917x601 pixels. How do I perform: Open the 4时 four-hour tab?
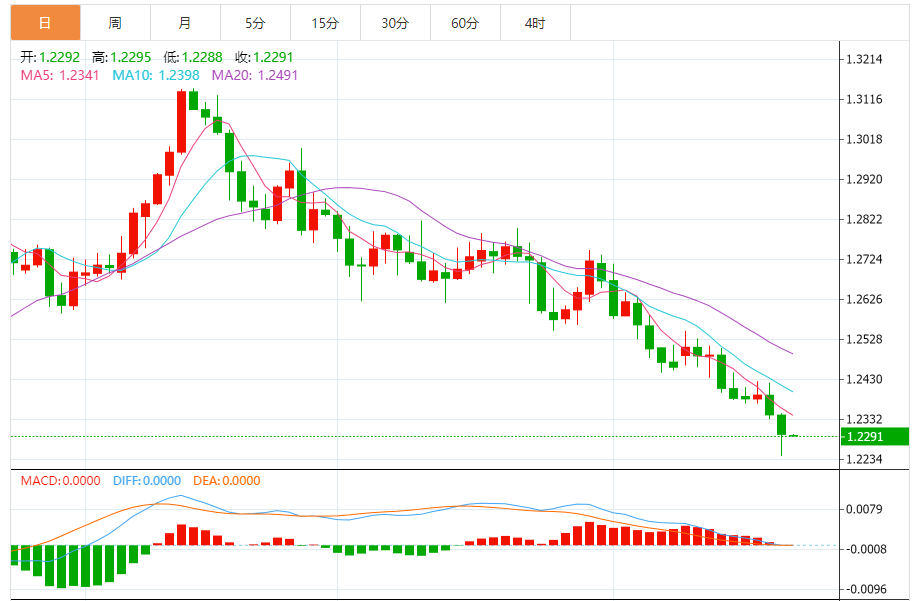pos(536,23)
